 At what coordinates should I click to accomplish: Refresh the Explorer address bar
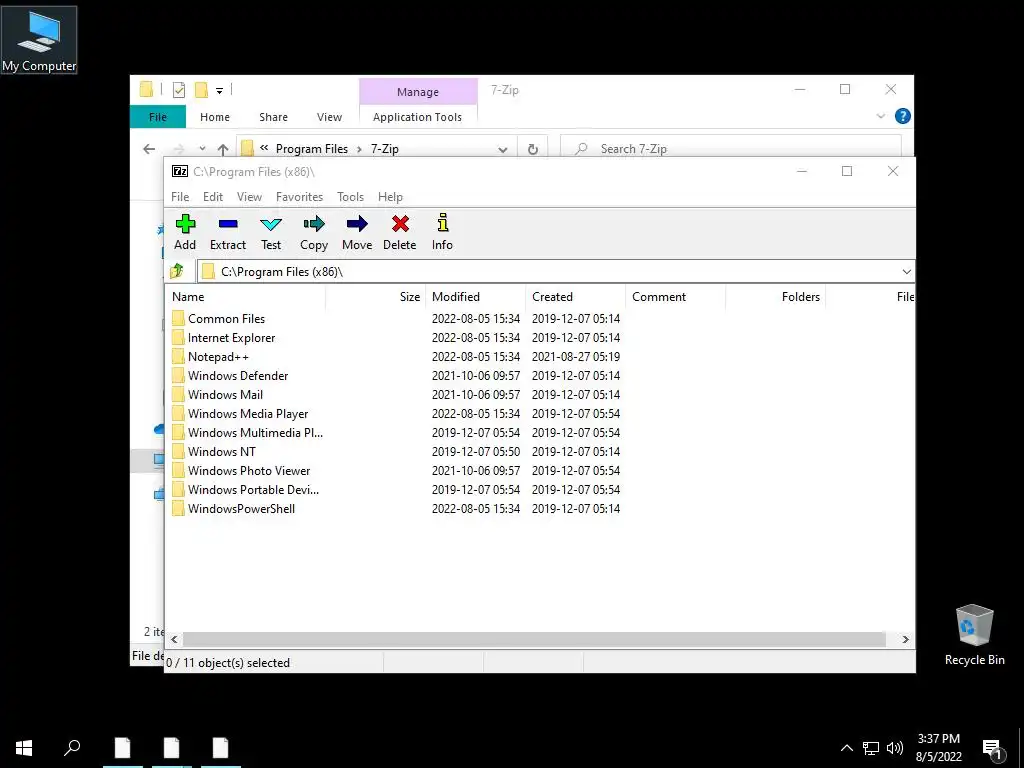pos(533,150)
